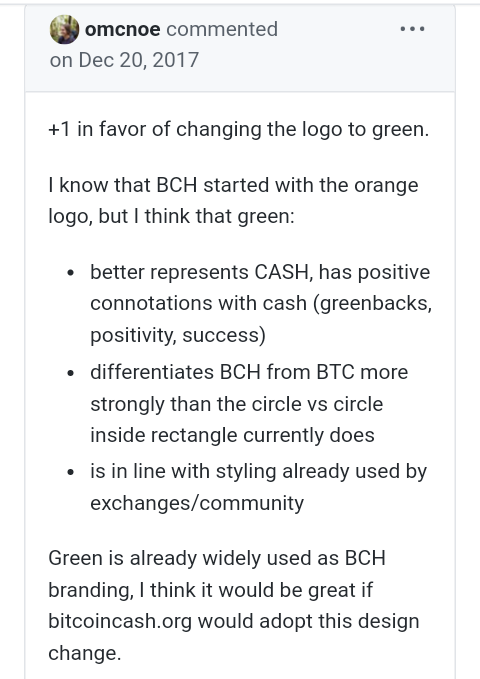
Task: Click the "Green is already widely used" line
Action: (217, 558)
